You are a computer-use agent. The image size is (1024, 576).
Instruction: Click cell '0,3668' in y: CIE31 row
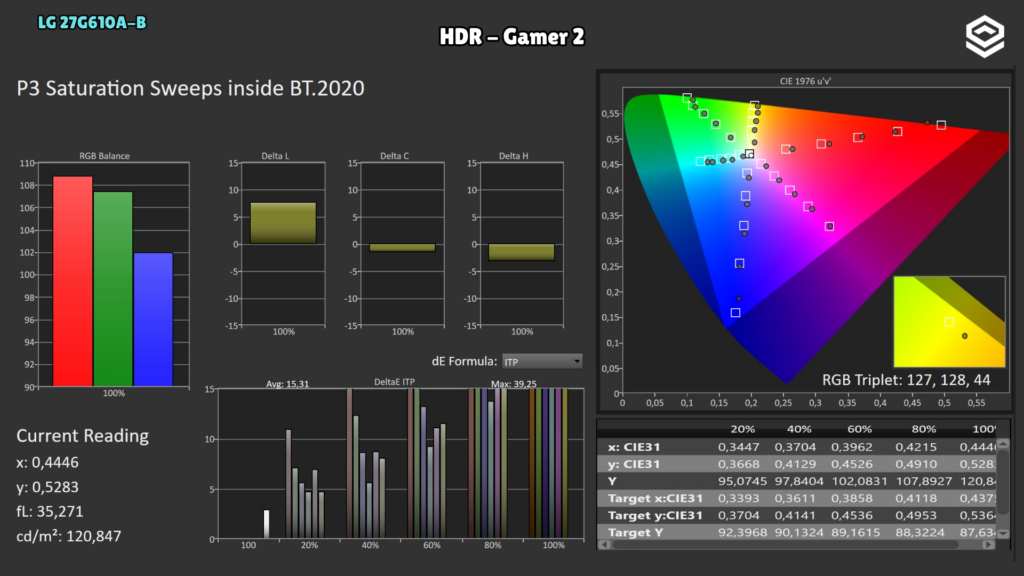pyautogui.click(x=739, y=464)
